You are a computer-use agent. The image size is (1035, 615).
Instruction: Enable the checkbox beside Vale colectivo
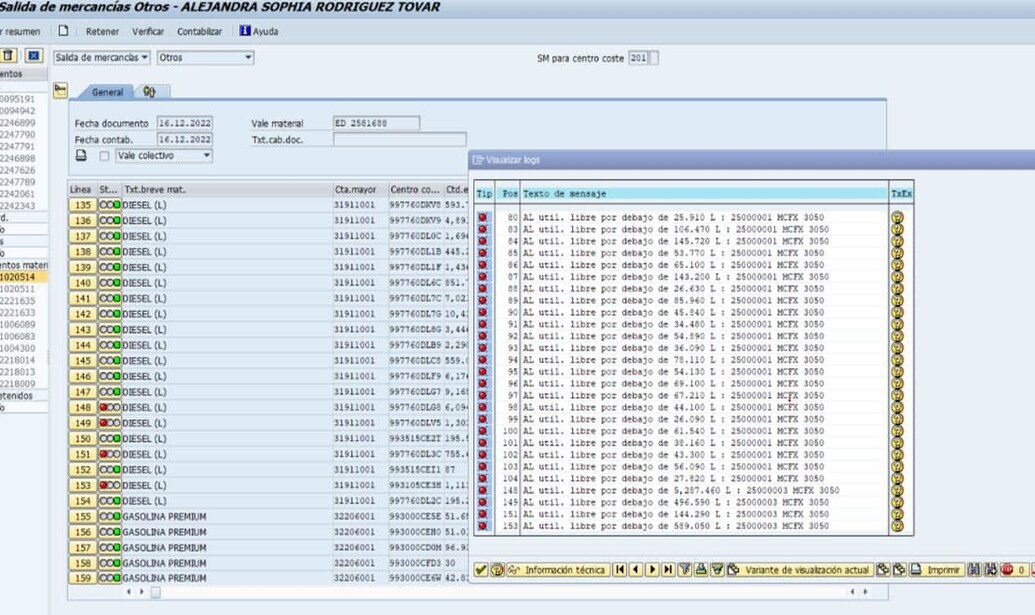(103, 155)
